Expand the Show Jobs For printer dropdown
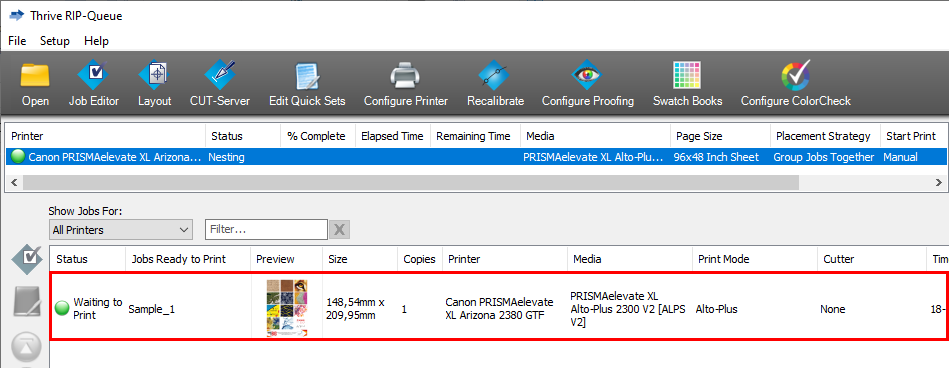This screenshot has width=949, height=368. 120,230
